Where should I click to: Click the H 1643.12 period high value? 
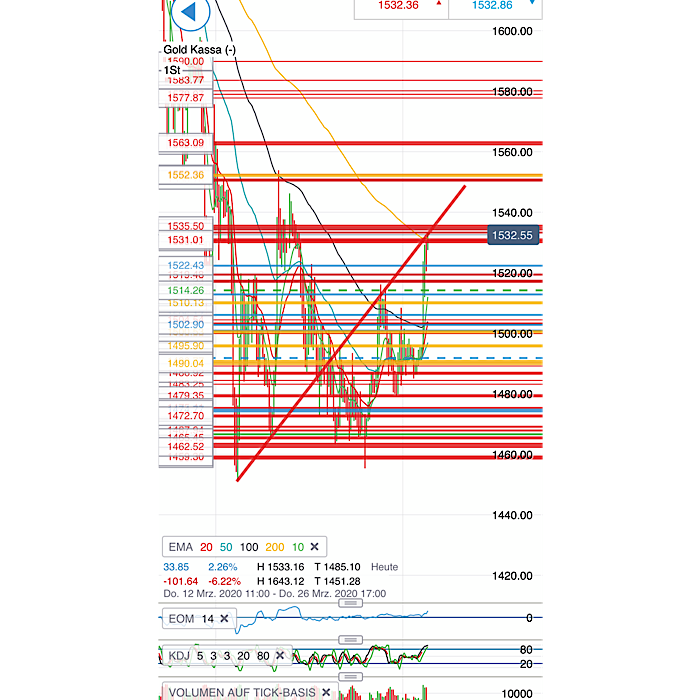coord(280,581)
